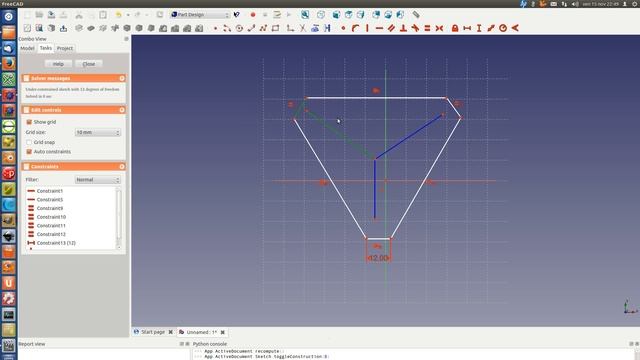Viewport: 640px width, 360px height.
Task: Collapse the Edit controls panel
Action: (122, 110)
